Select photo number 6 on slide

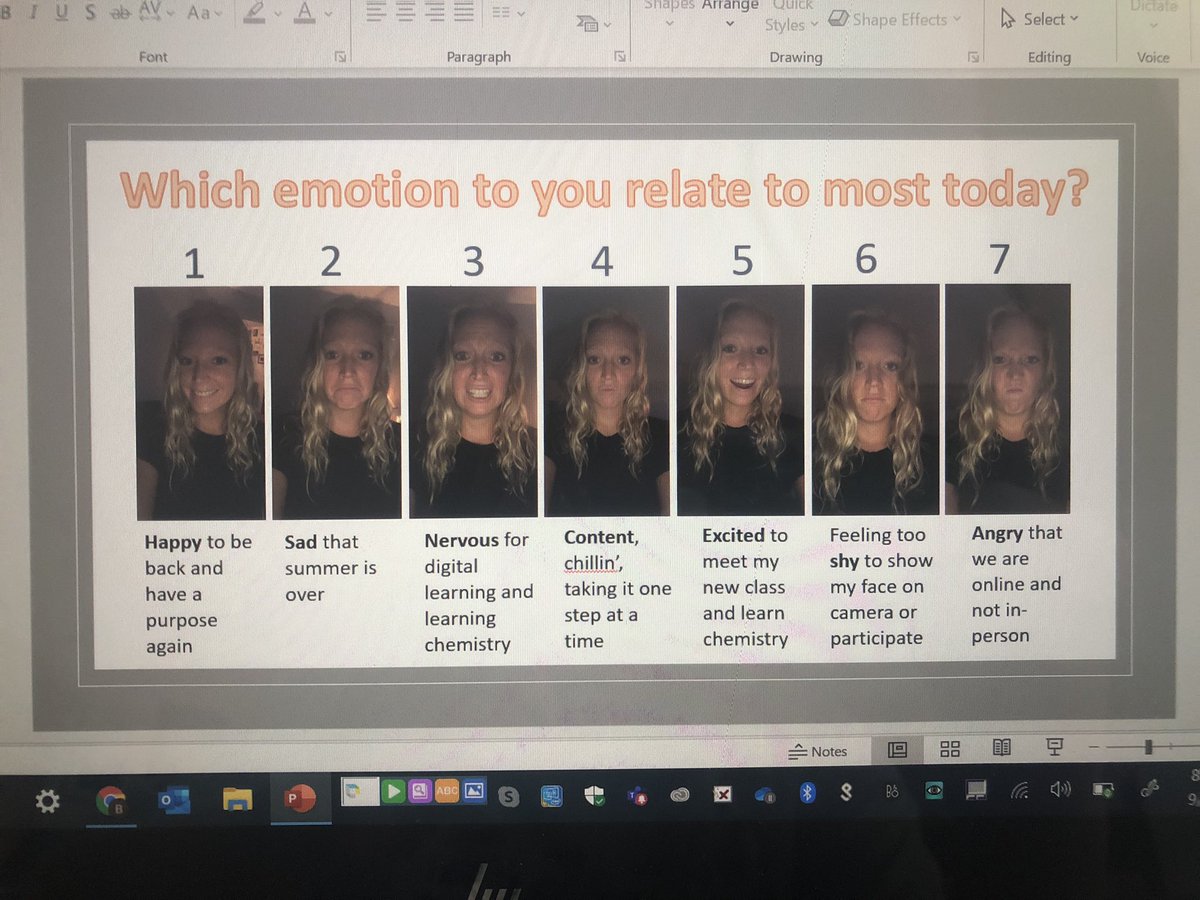coord(876,400)
